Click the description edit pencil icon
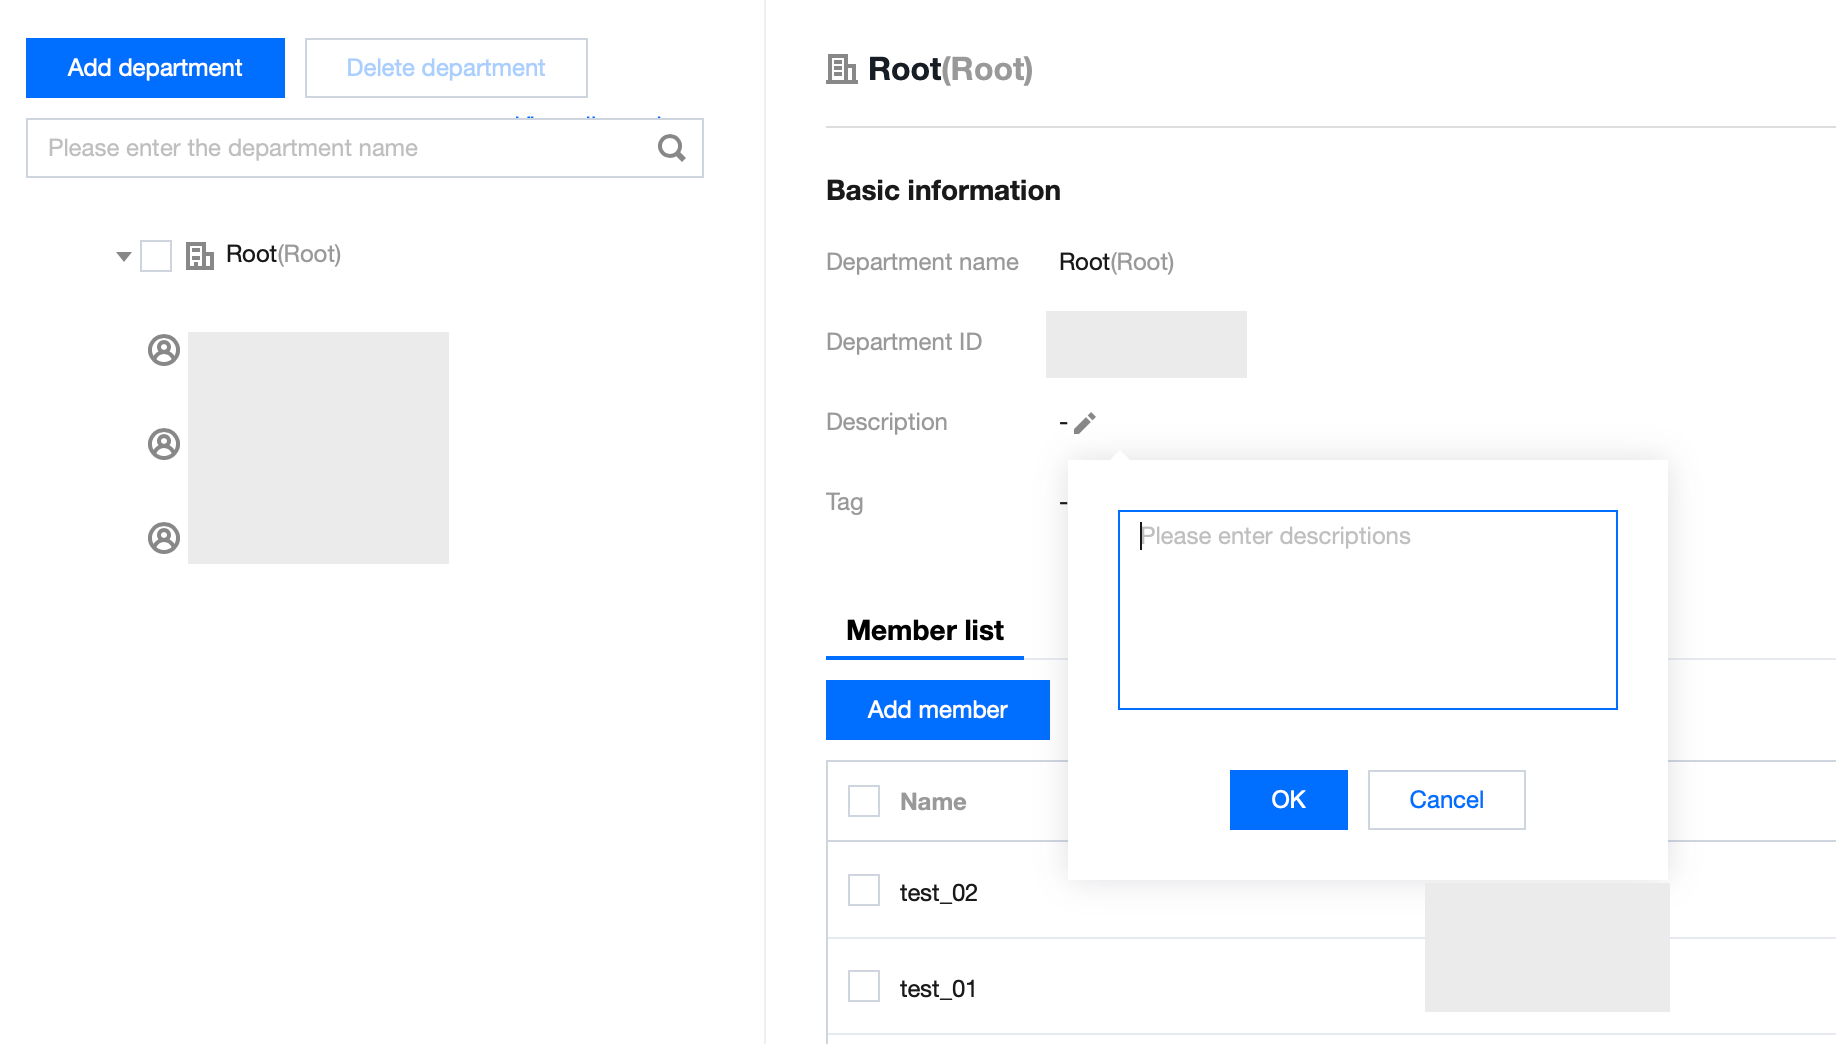This screenshot has width=1836, height=1044. pos(1085,423)
